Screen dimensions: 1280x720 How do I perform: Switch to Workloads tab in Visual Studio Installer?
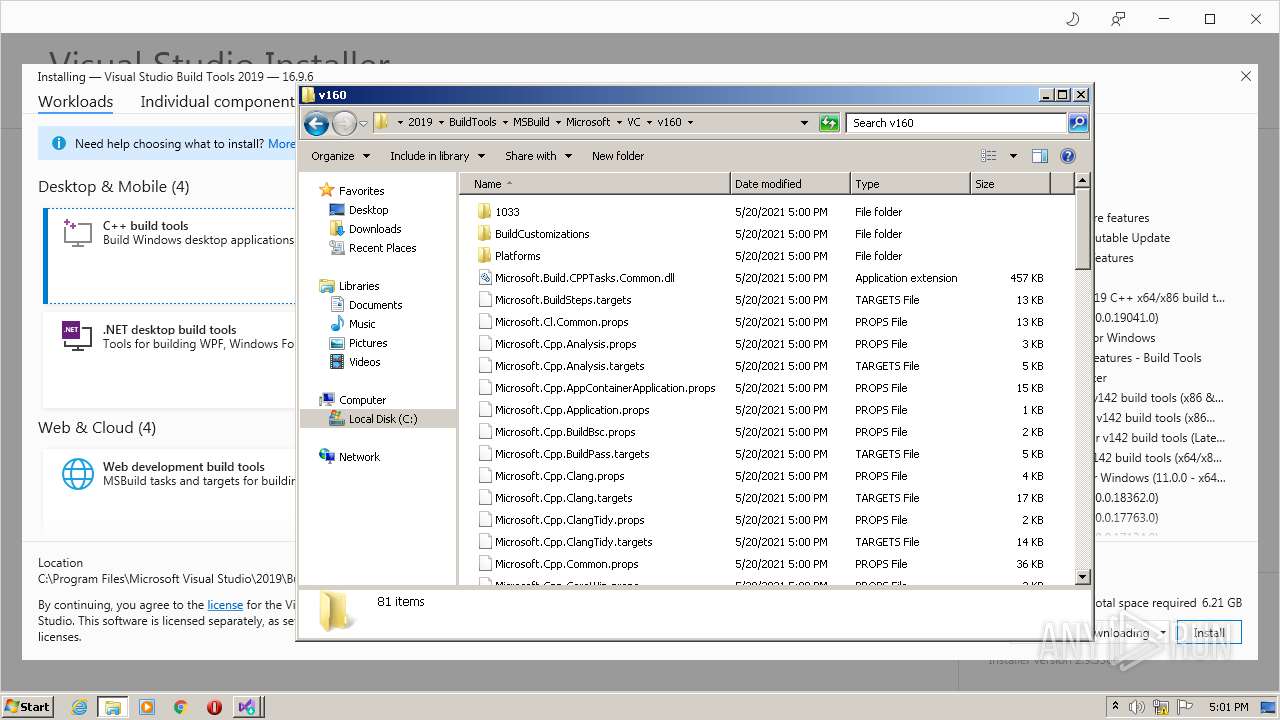[x=75, y=102]
